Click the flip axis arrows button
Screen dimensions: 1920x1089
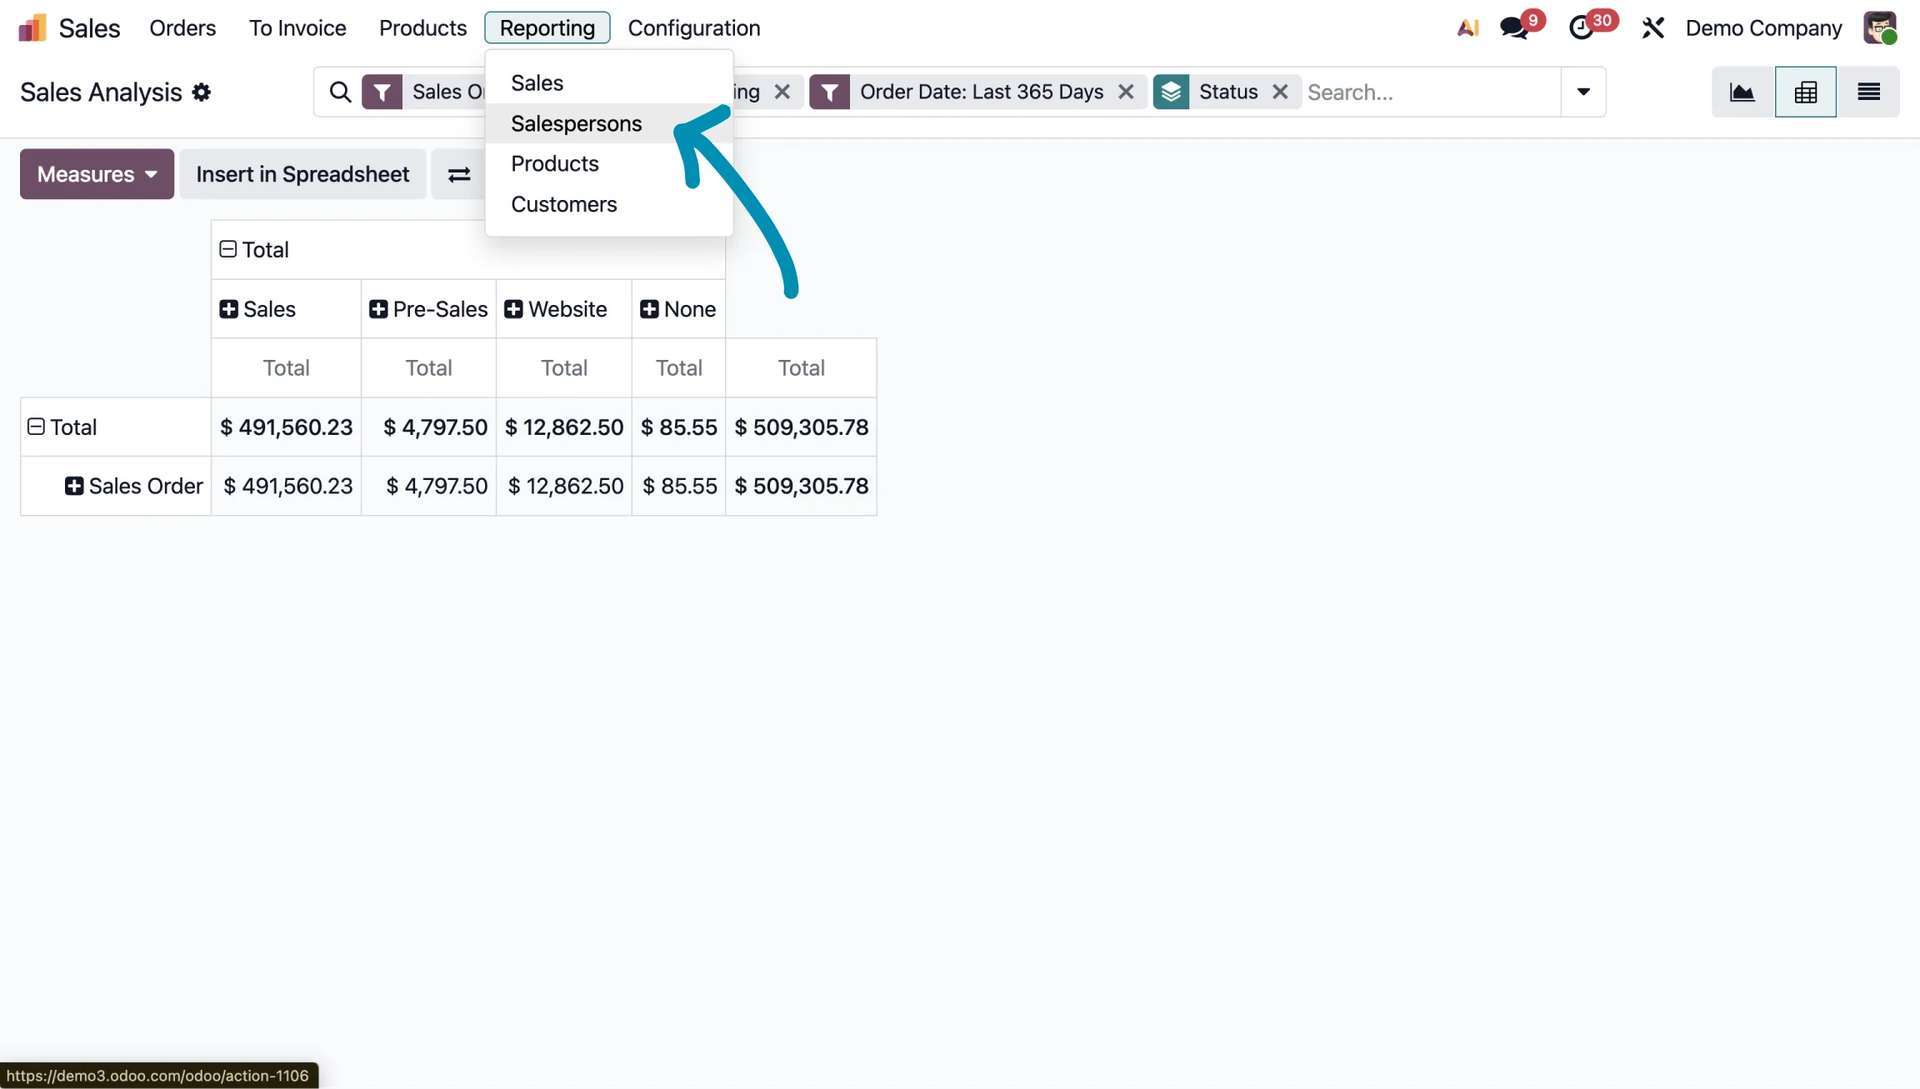[459, 175]
